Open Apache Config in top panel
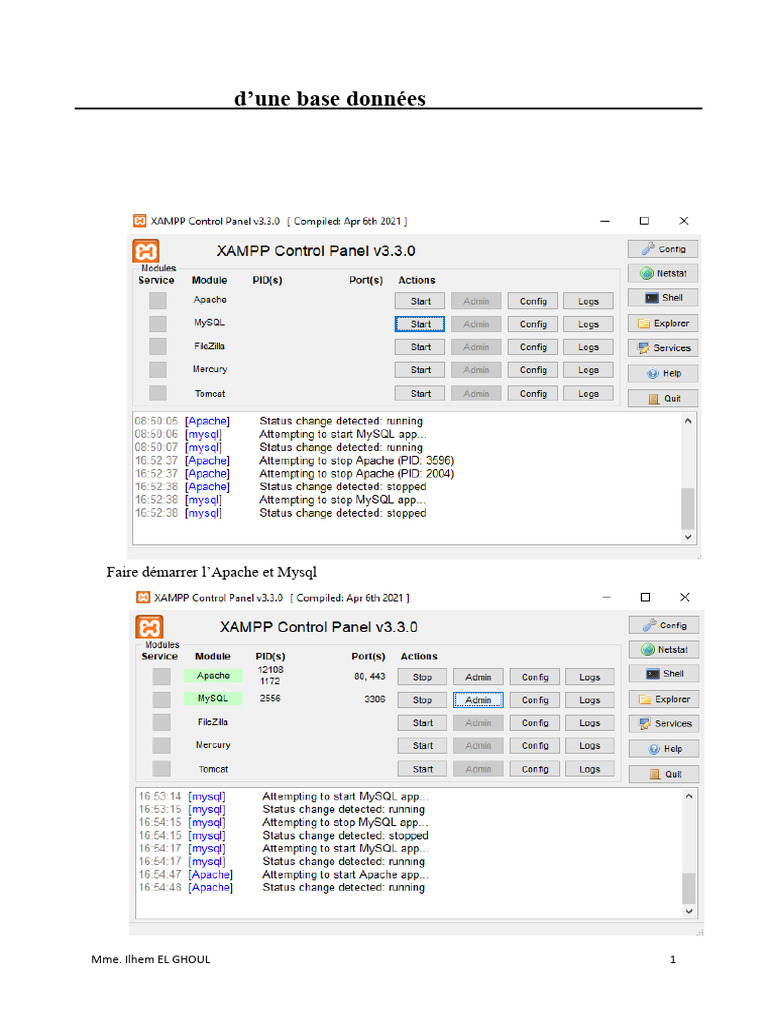768x1024 pixels. 533,301
